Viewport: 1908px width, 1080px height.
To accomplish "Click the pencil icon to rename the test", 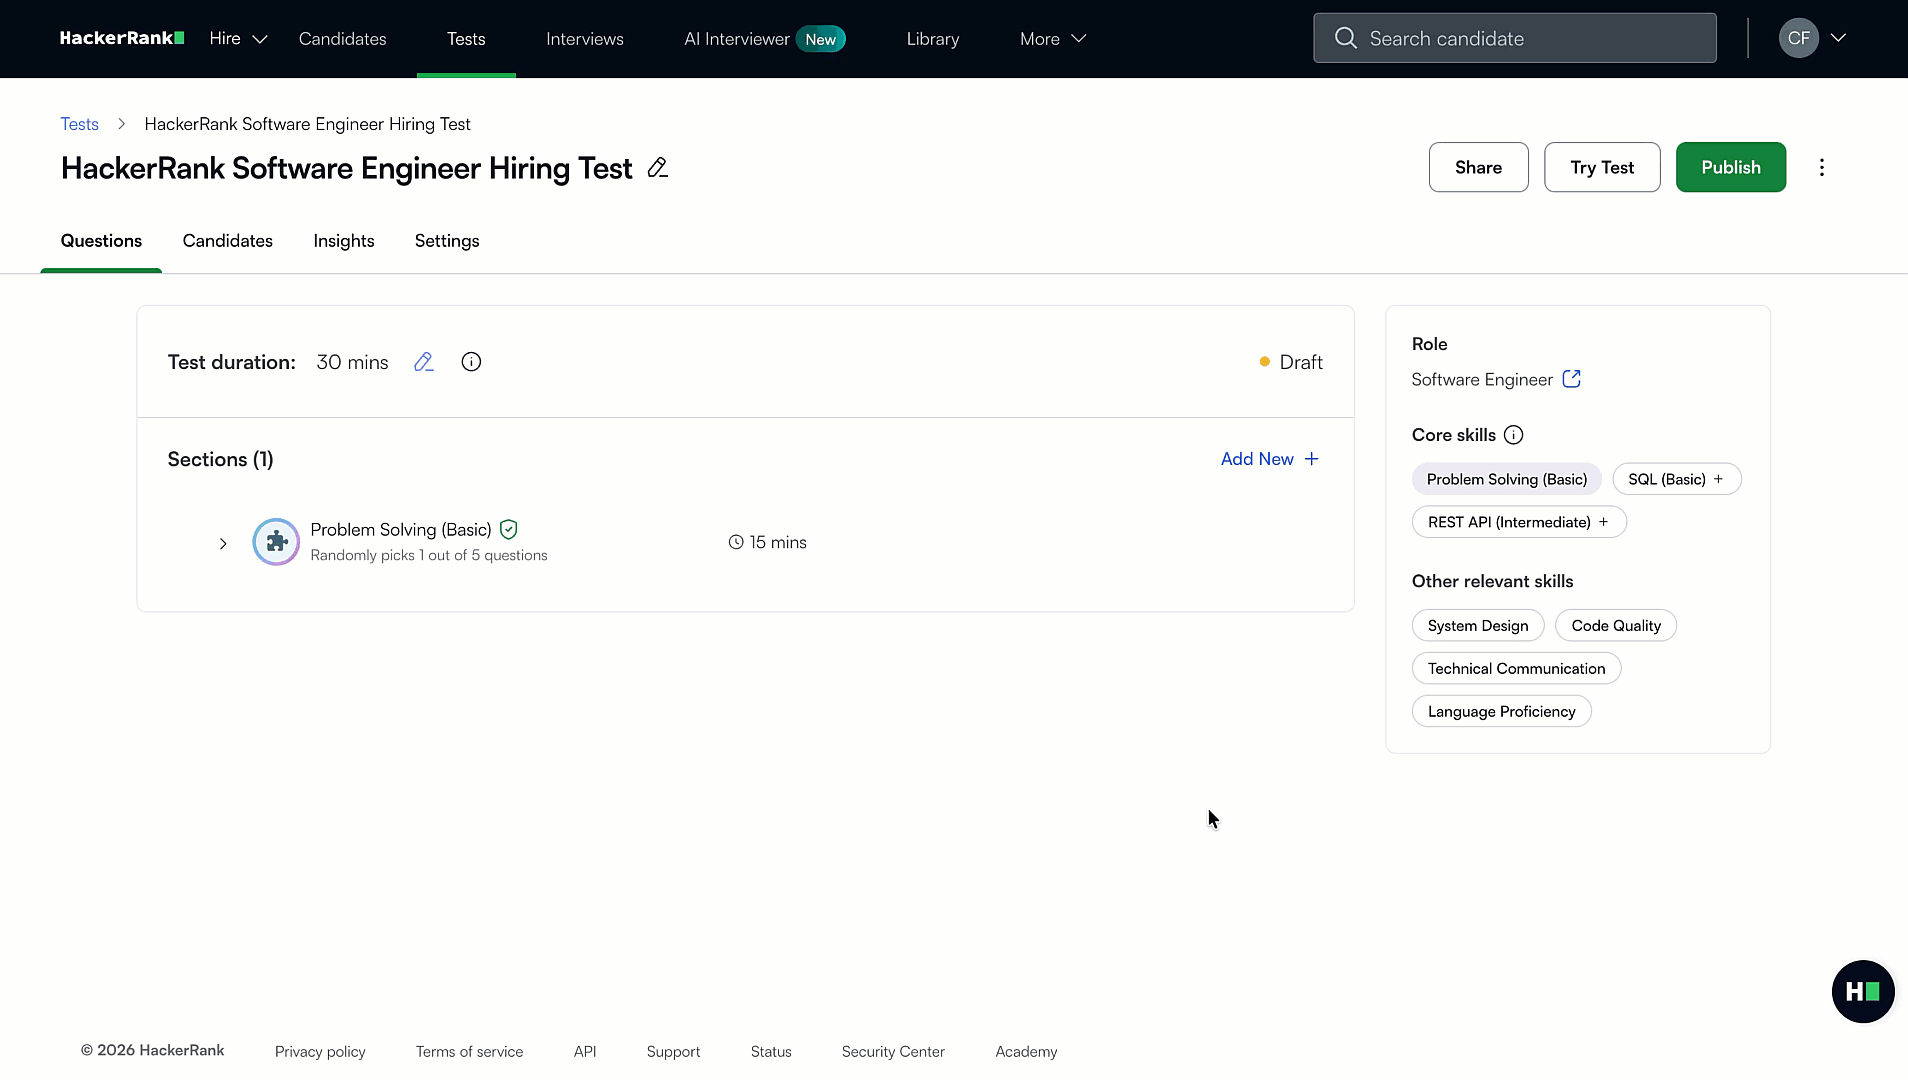I will tap(657, 168).
